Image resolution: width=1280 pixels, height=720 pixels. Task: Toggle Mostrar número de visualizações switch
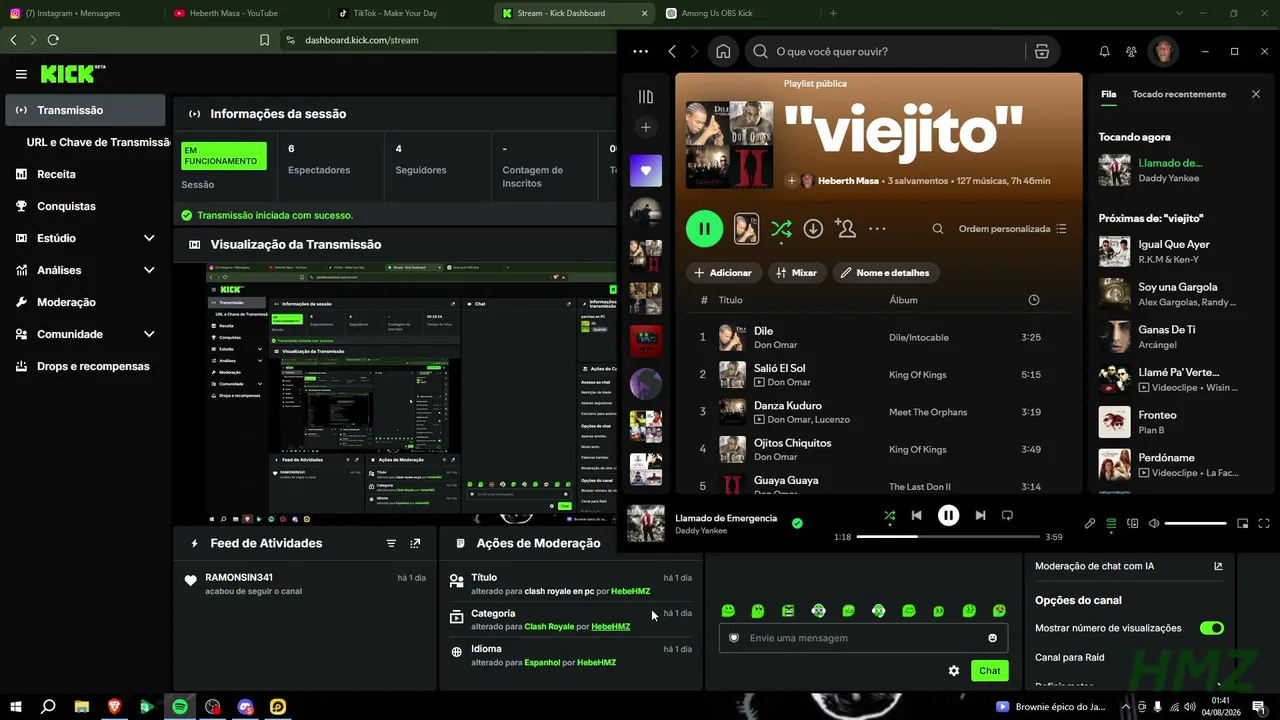[x=1211, y=628]
